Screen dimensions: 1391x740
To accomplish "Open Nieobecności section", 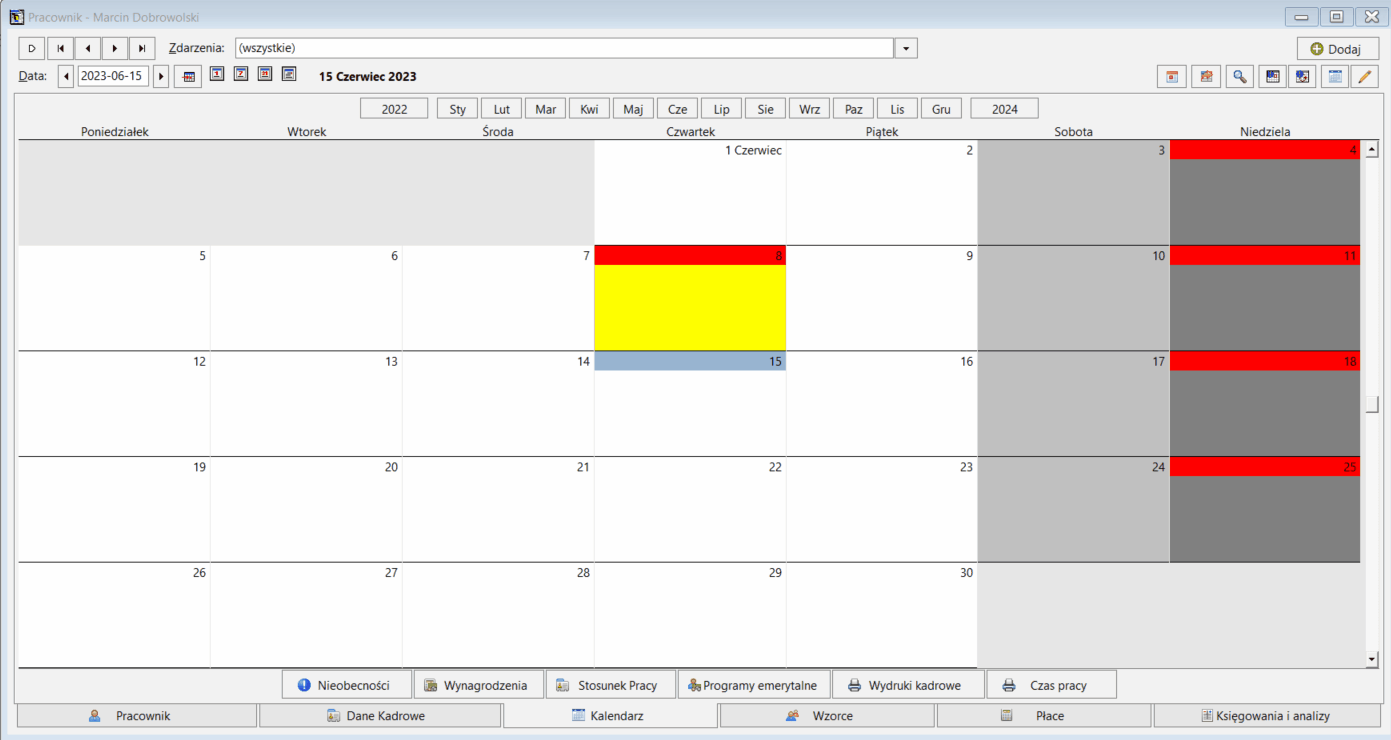I will point(346,685).
